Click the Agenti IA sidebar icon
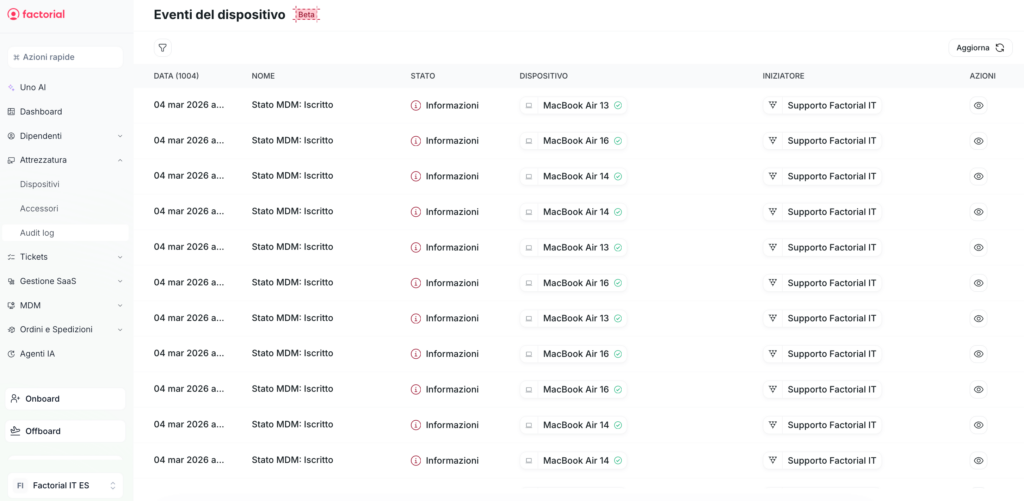This screenshot has width=1024, height=501. pyautogui.click(x=11, y=354)
